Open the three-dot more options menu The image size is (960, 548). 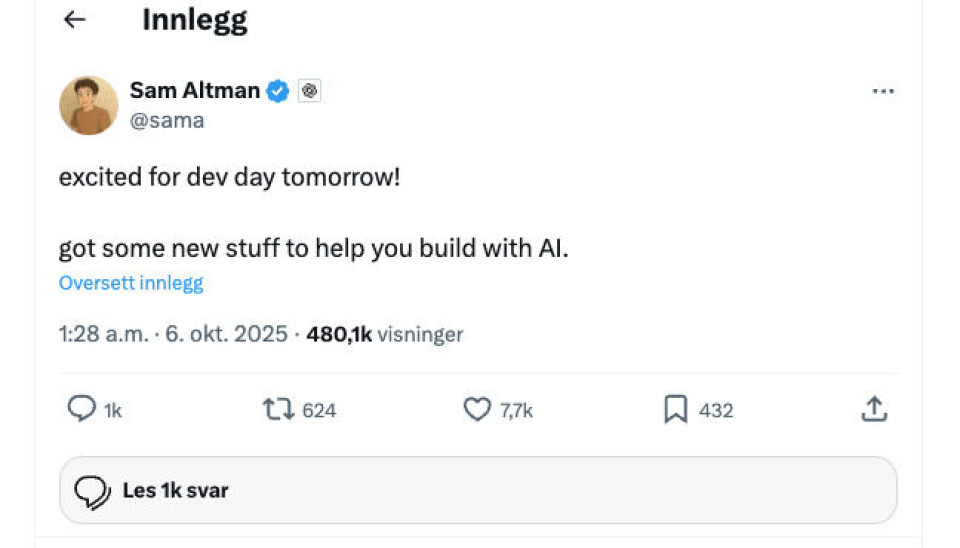pyautogui.click(x=882, y=91)
